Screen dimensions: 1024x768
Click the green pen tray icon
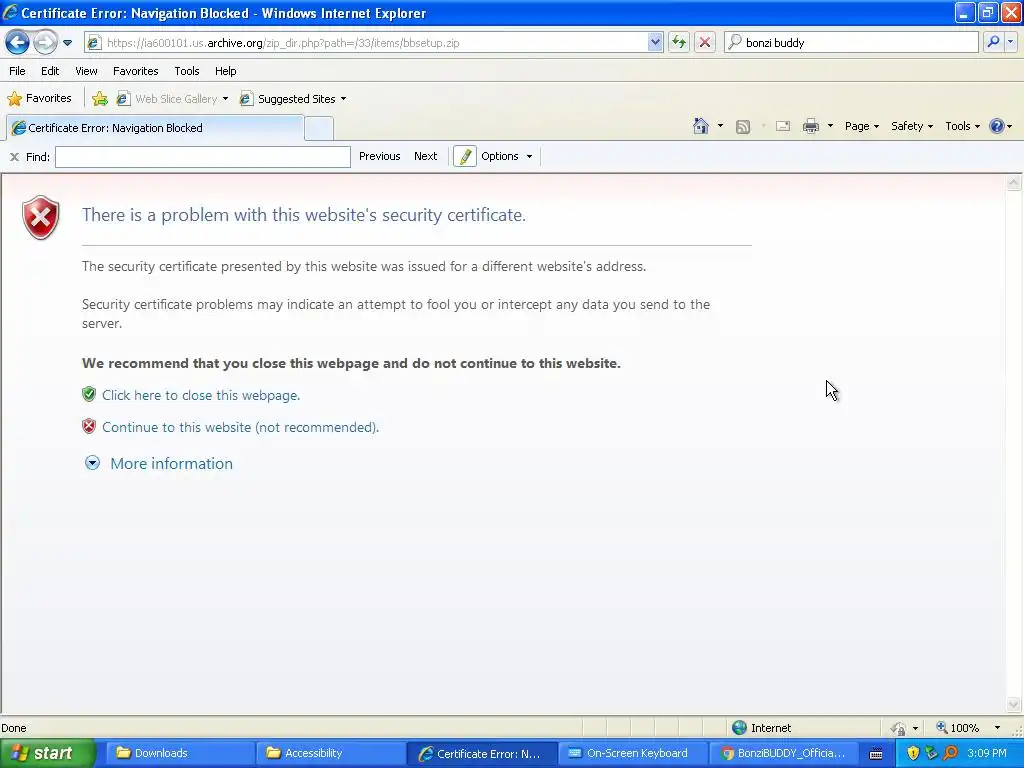(x=931, y=753)
